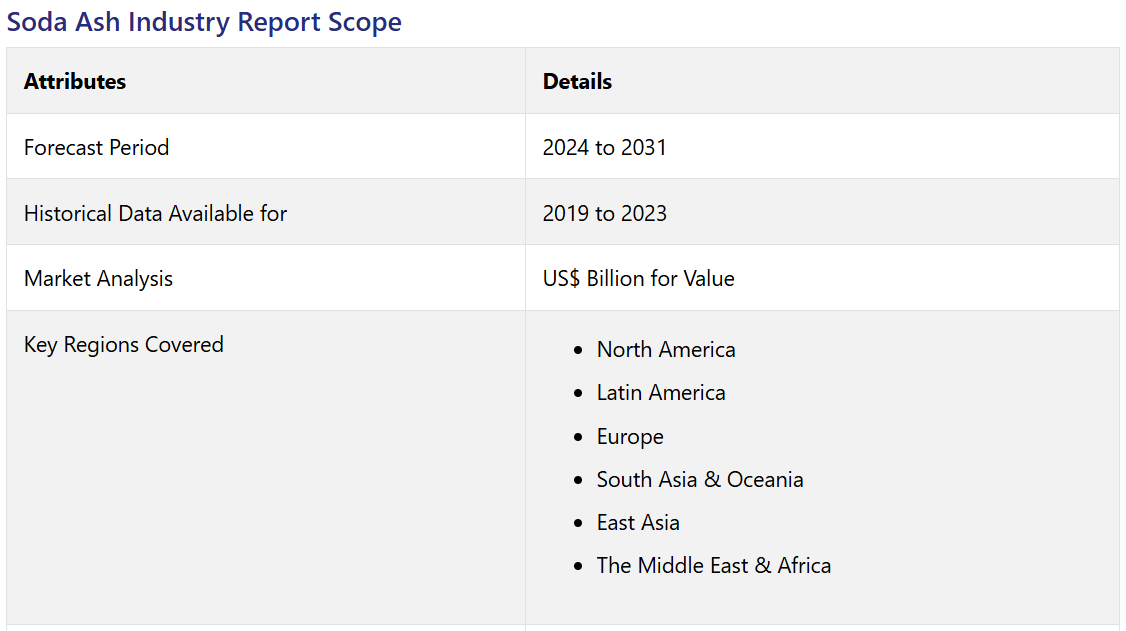Click the US$ Billion for Value text
This screenshot has height=631, width=1126.
click(x=638, y=279)
